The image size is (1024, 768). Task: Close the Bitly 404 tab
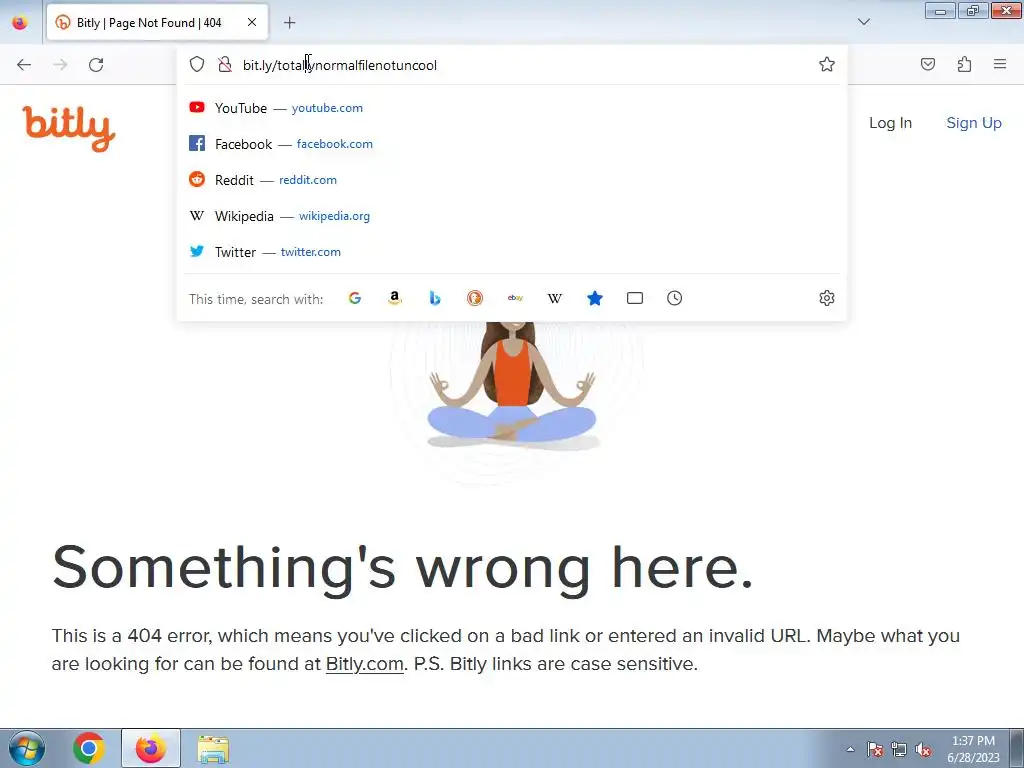tap(252, 22)
